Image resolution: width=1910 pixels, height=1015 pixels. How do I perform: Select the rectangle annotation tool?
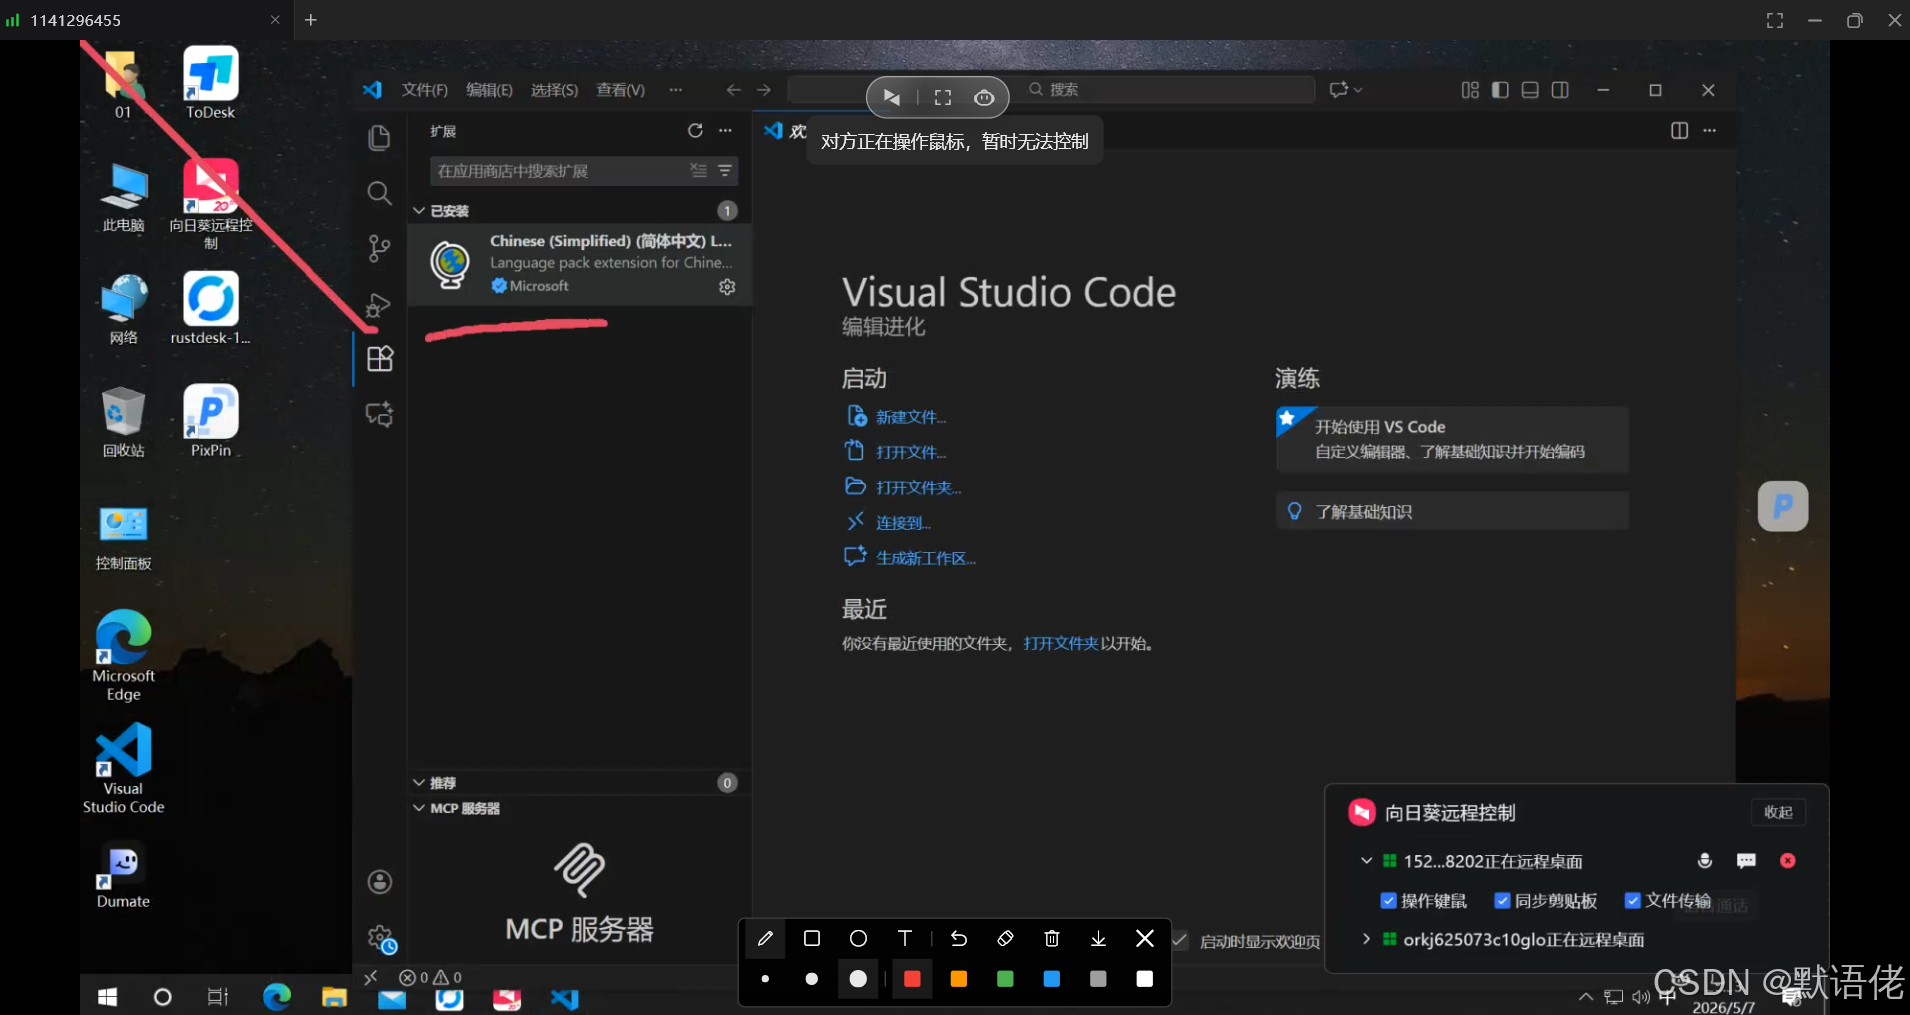pos(812,938)
